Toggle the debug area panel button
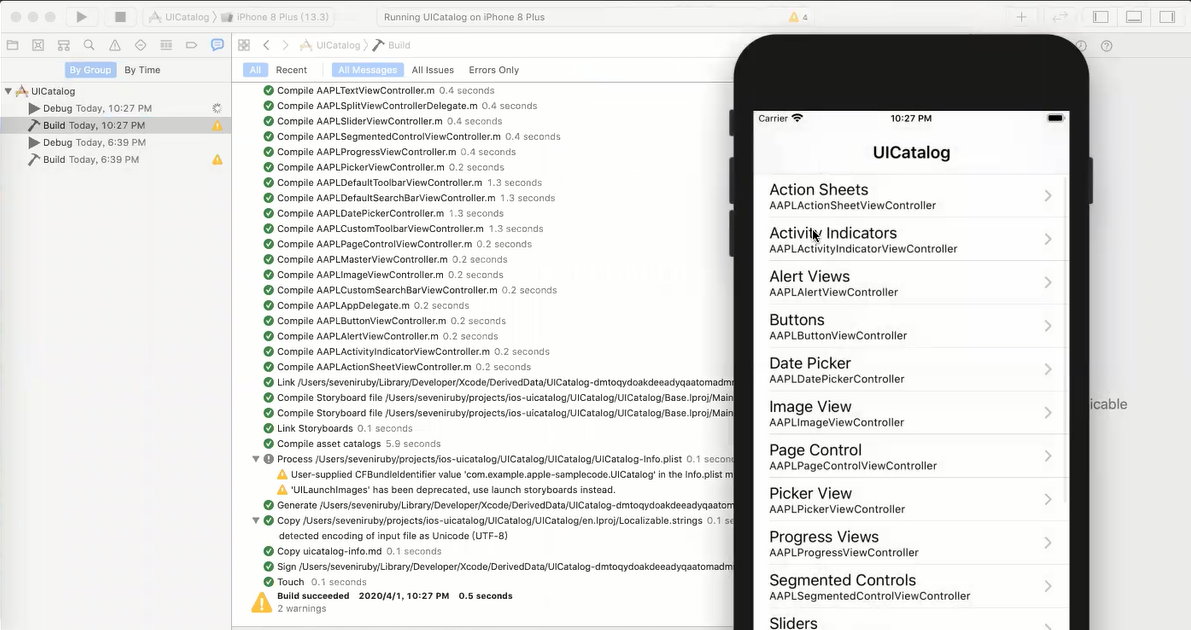 point(1134,17)
